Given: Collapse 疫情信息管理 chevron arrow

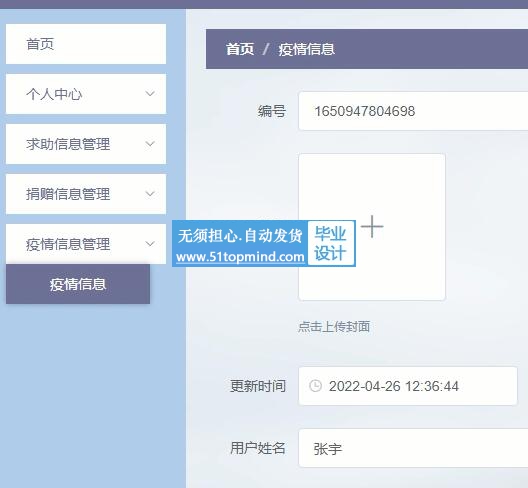Looking at the screenshot, I should pyautogui.click(x=150, y=243).
